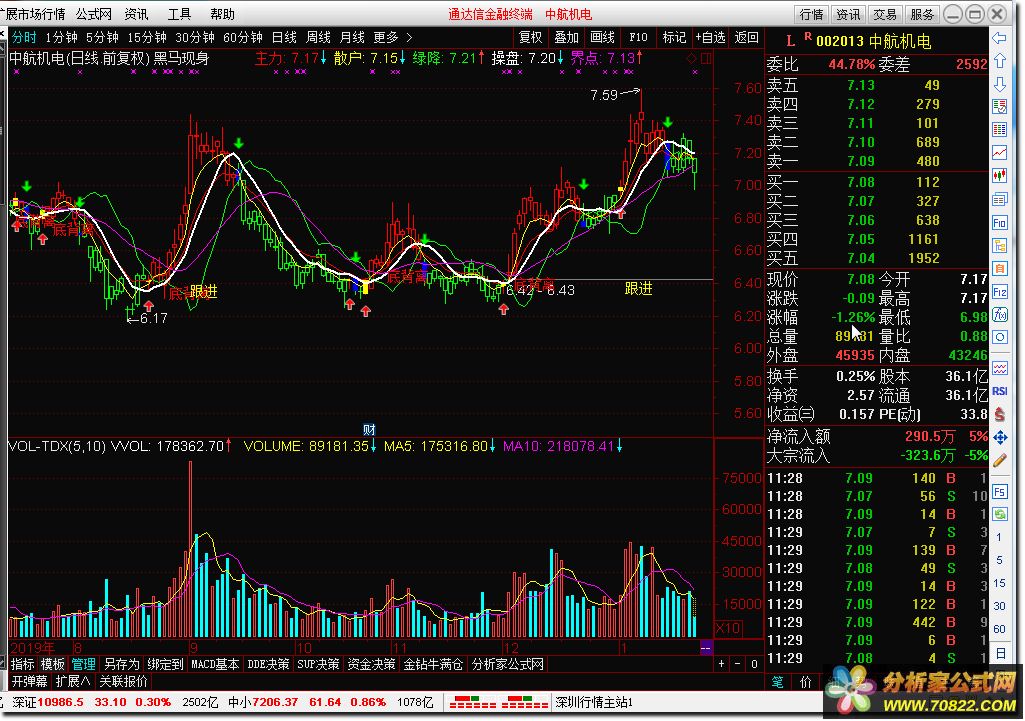Image resolution: width=1025 pixels, height=721 pixels.
Task: Open the 公式网 menu
Action: point(93,14)
